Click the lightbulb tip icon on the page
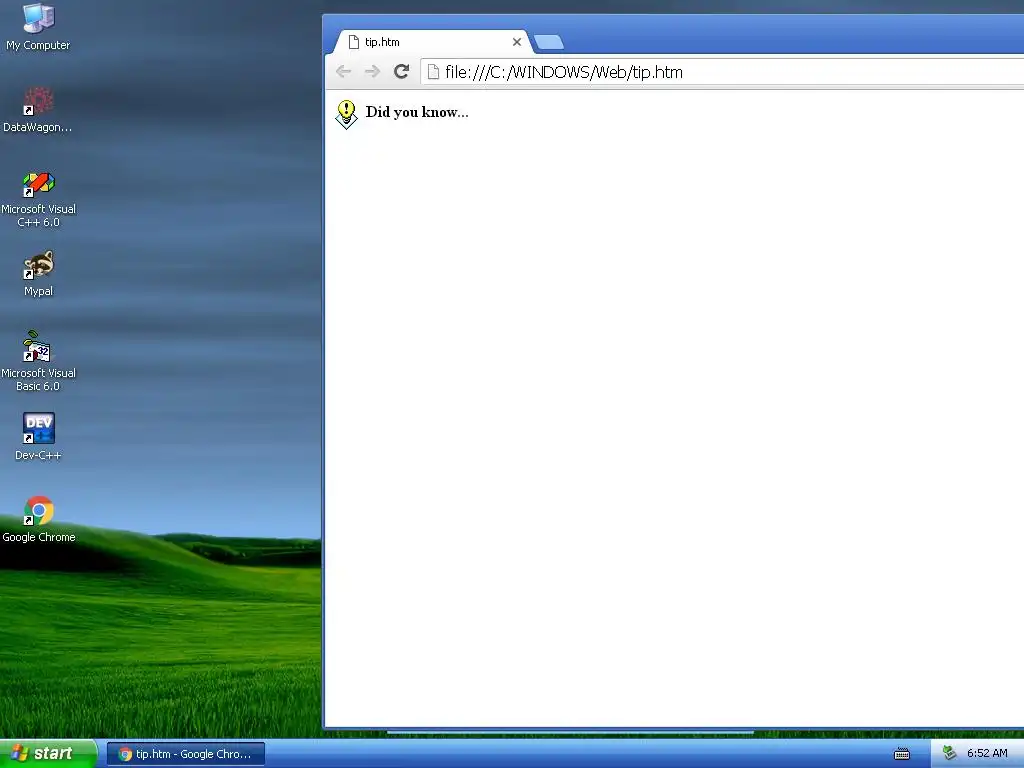Screen dimensions: 1024x768 346,114
